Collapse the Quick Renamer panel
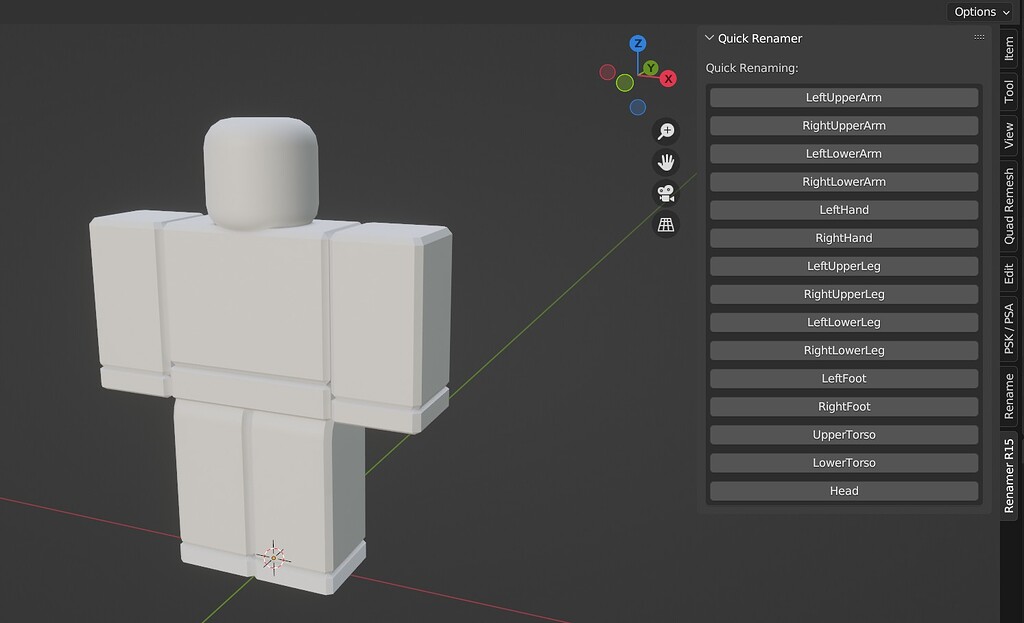The image size is (1024, 623). [x=710, y=38]
